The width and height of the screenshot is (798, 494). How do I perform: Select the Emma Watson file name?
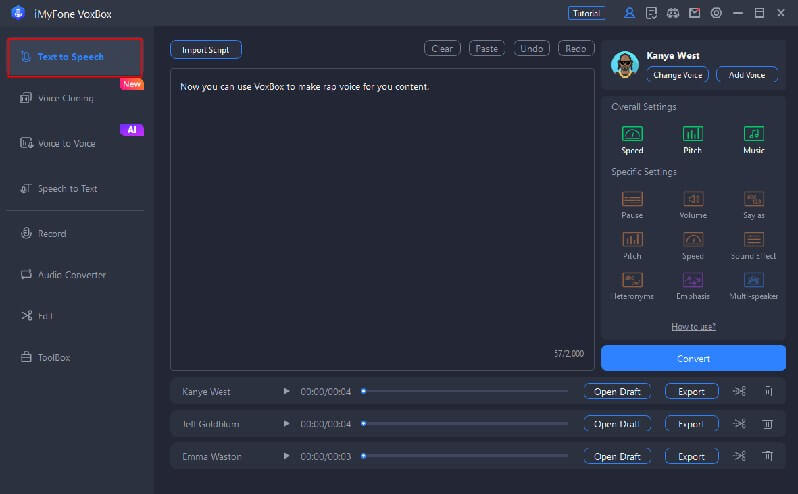(x=212, y=456)
